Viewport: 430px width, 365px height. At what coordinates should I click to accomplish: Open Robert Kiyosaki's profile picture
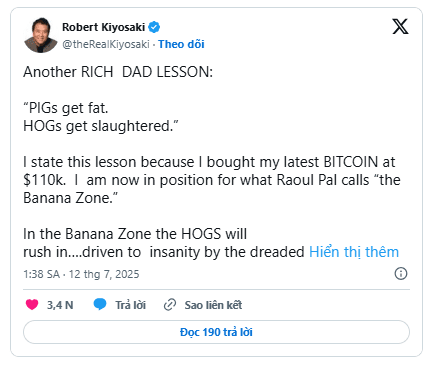point(41,35)
